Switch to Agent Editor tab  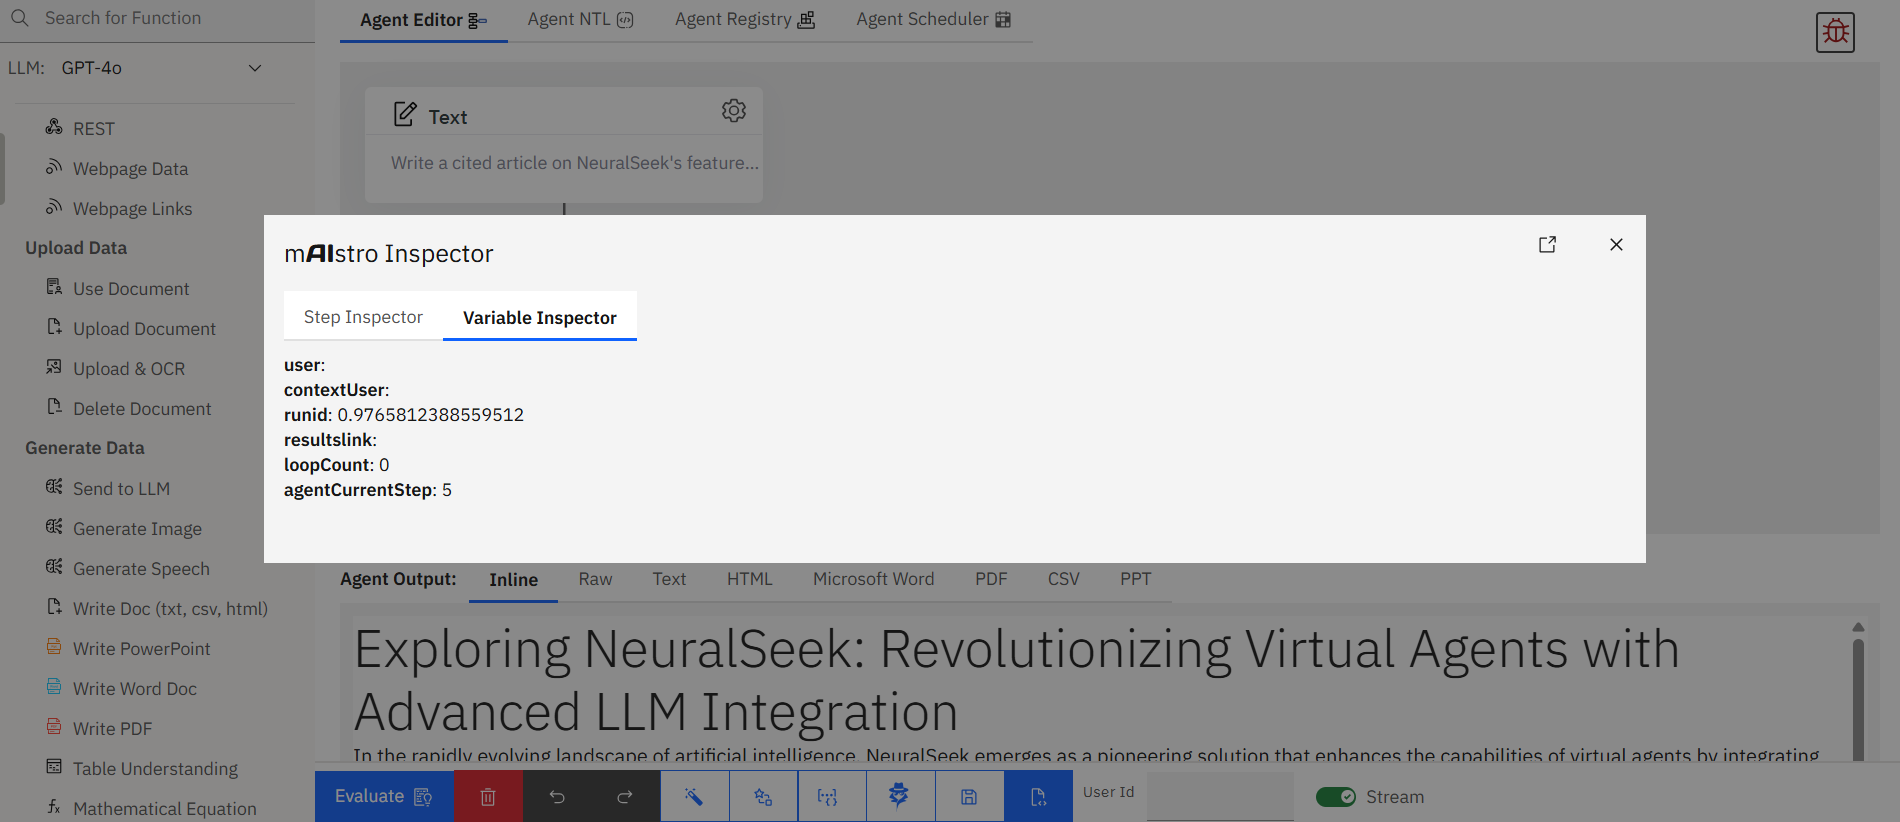coord(423,20)
